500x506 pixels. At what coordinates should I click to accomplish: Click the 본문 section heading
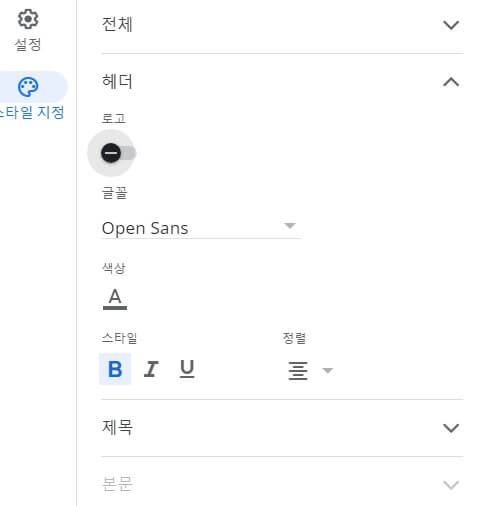click(x=117, y=484)
